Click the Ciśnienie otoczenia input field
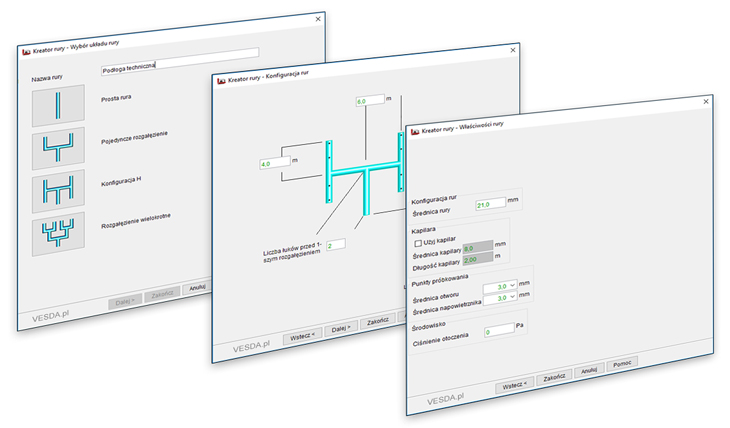This screenshot has width=730, height=428. [x=499, y=331]
